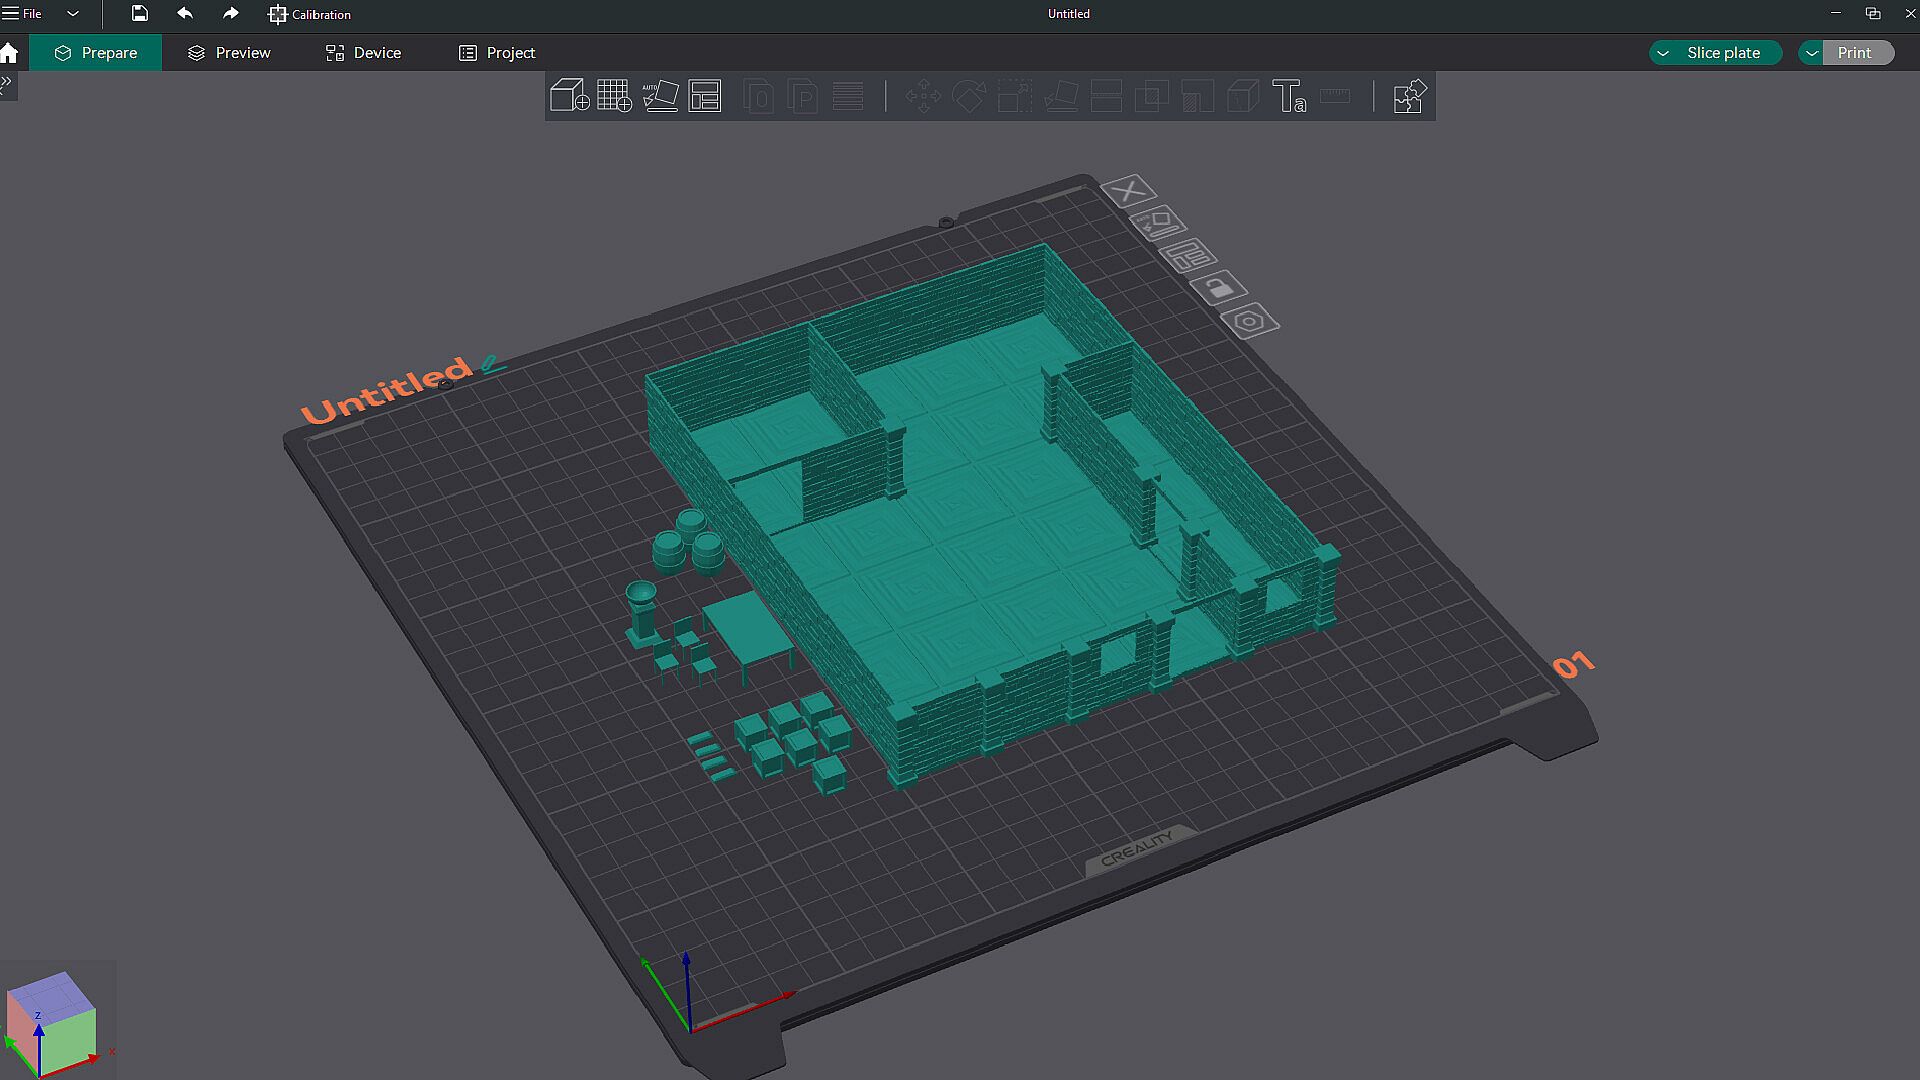Edit the Untitled plate name pencil

[490, 364]
